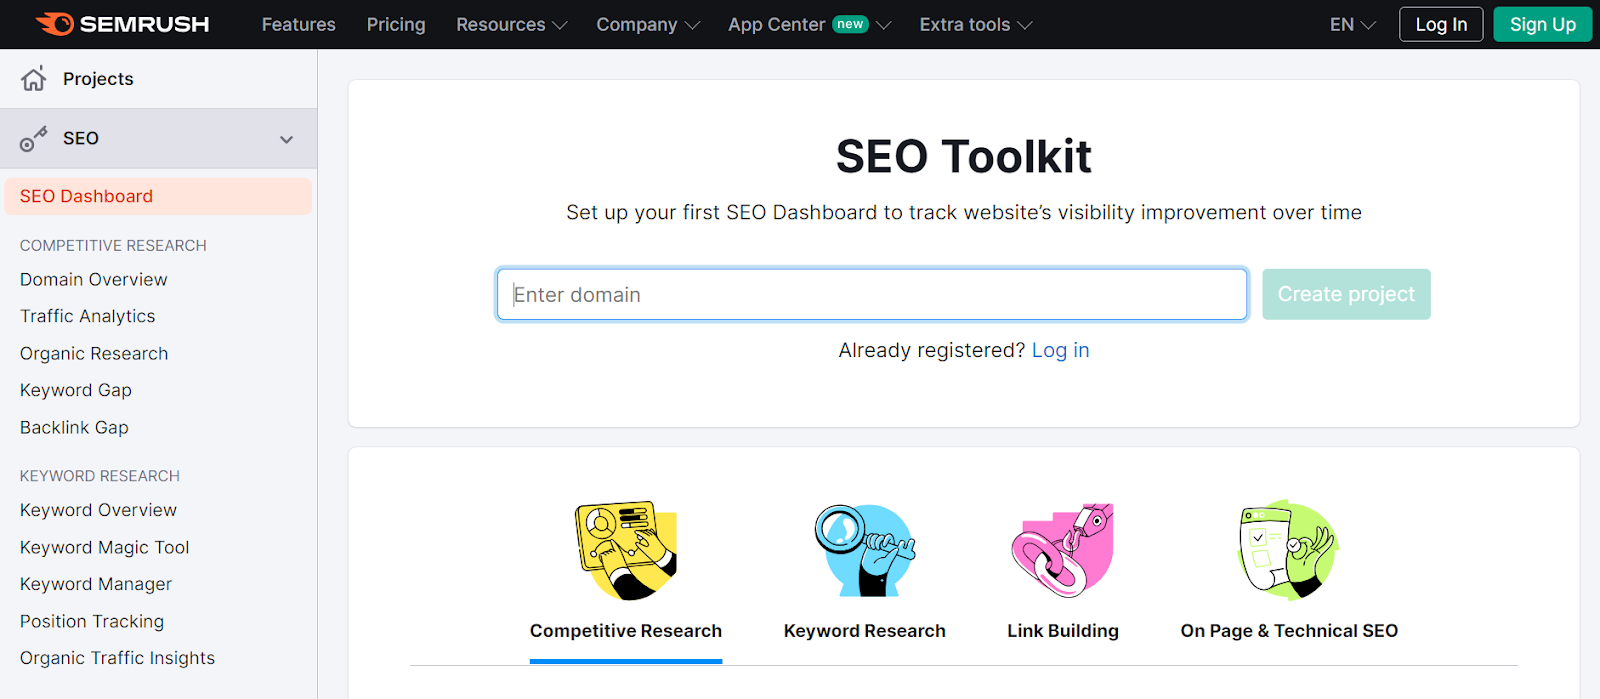Click the 'COMPETITIVE RESEARCH' sidebar heading

(x=113, y=245)
